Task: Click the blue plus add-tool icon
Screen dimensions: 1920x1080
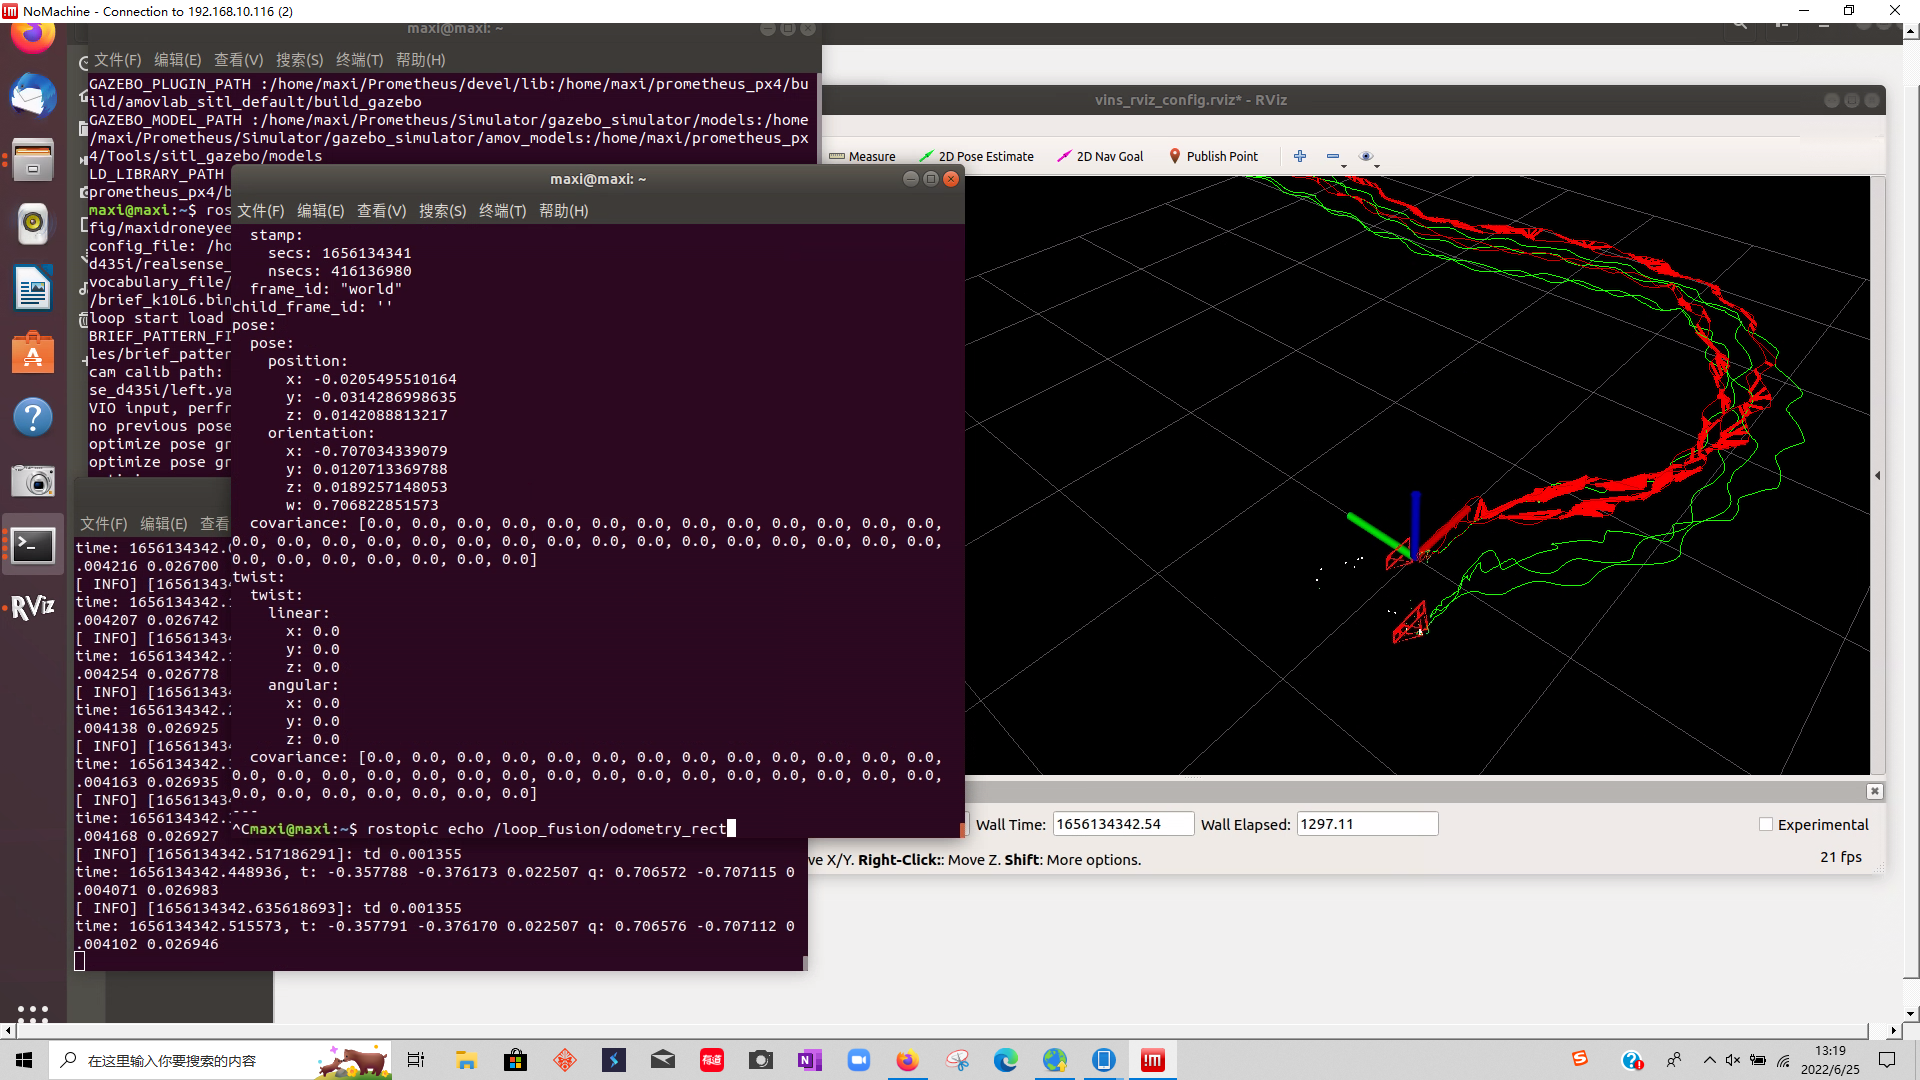Action: [1299, 156]
